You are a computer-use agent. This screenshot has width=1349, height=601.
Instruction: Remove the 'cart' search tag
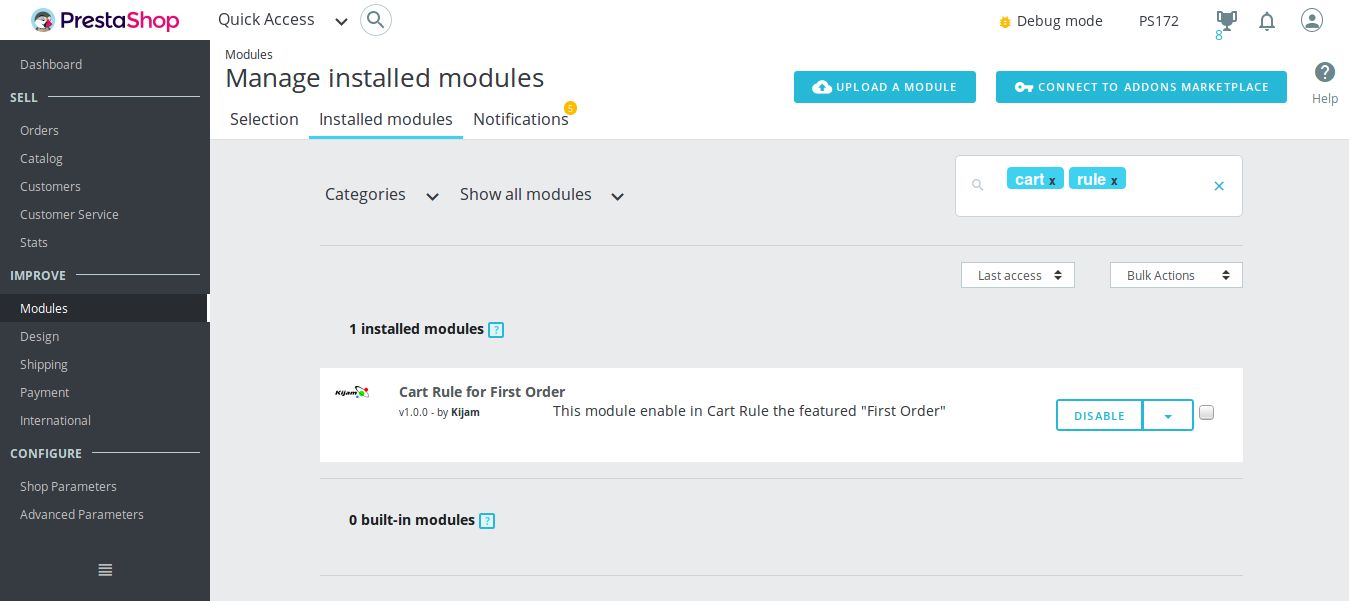pyautogui.click(x=1052, y=181)
